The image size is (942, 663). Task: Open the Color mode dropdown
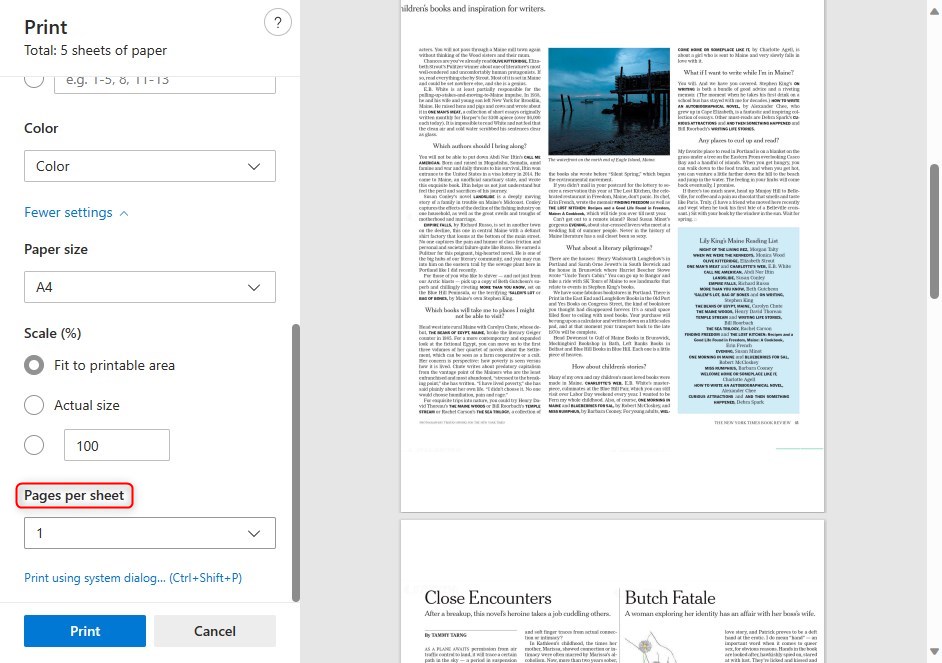tap(149, 166)
